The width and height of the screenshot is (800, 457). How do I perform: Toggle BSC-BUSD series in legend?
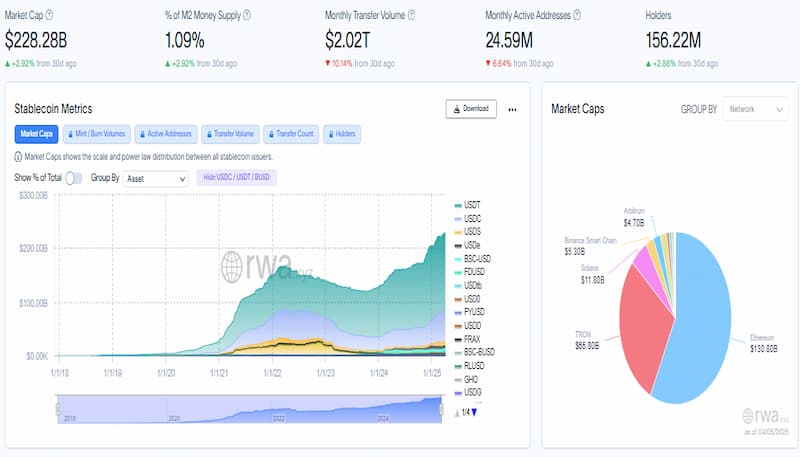(474, 352)
